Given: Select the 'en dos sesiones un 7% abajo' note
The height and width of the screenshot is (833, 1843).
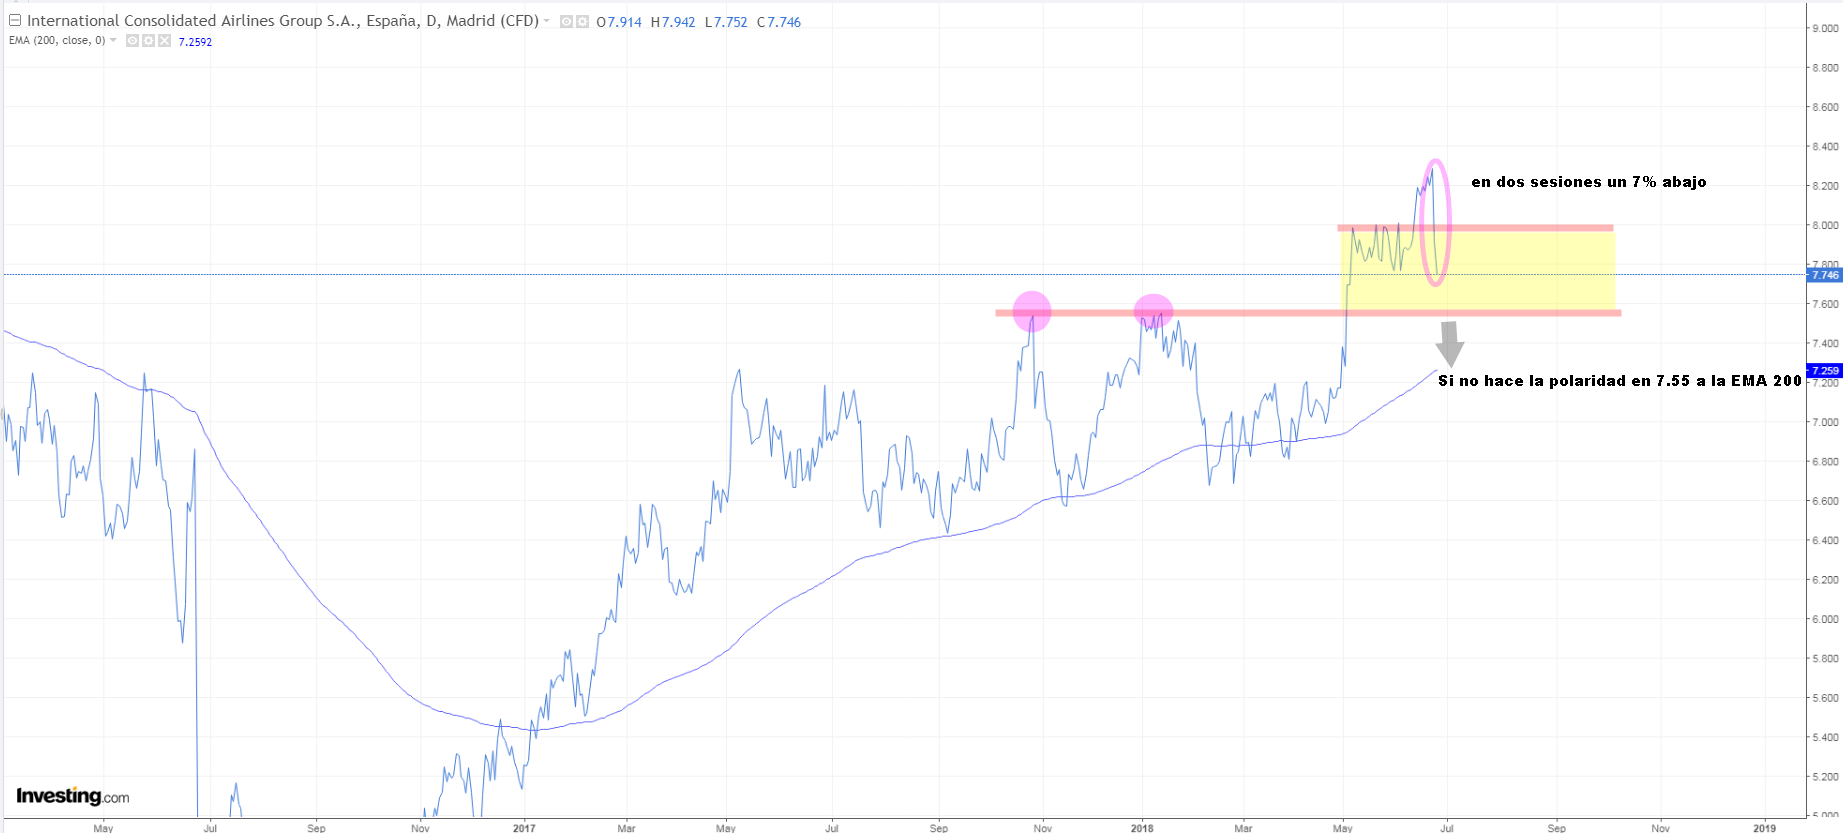Looking at the screenshot, I should (1588, 182).
